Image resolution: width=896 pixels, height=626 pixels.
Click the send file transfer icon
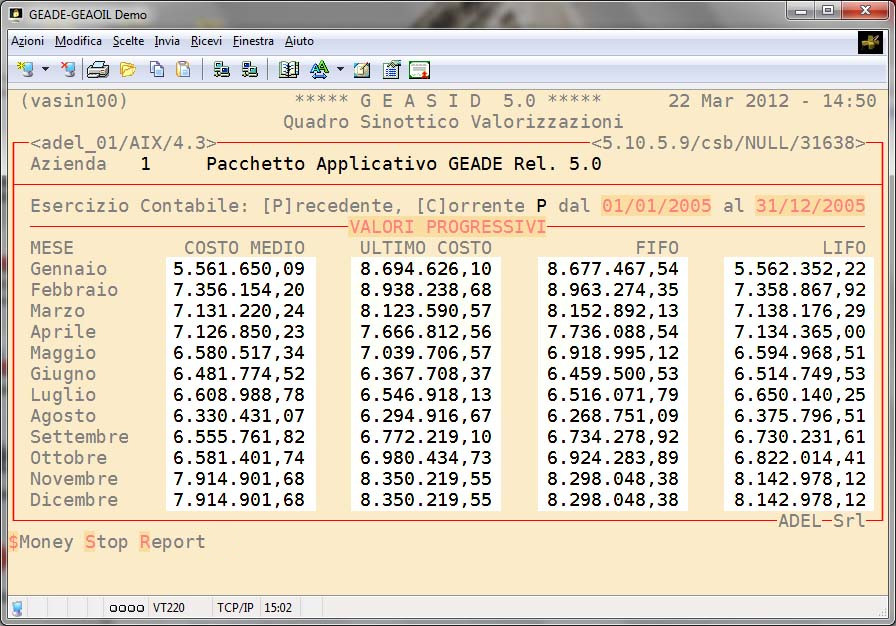click(x=222, y=69)
